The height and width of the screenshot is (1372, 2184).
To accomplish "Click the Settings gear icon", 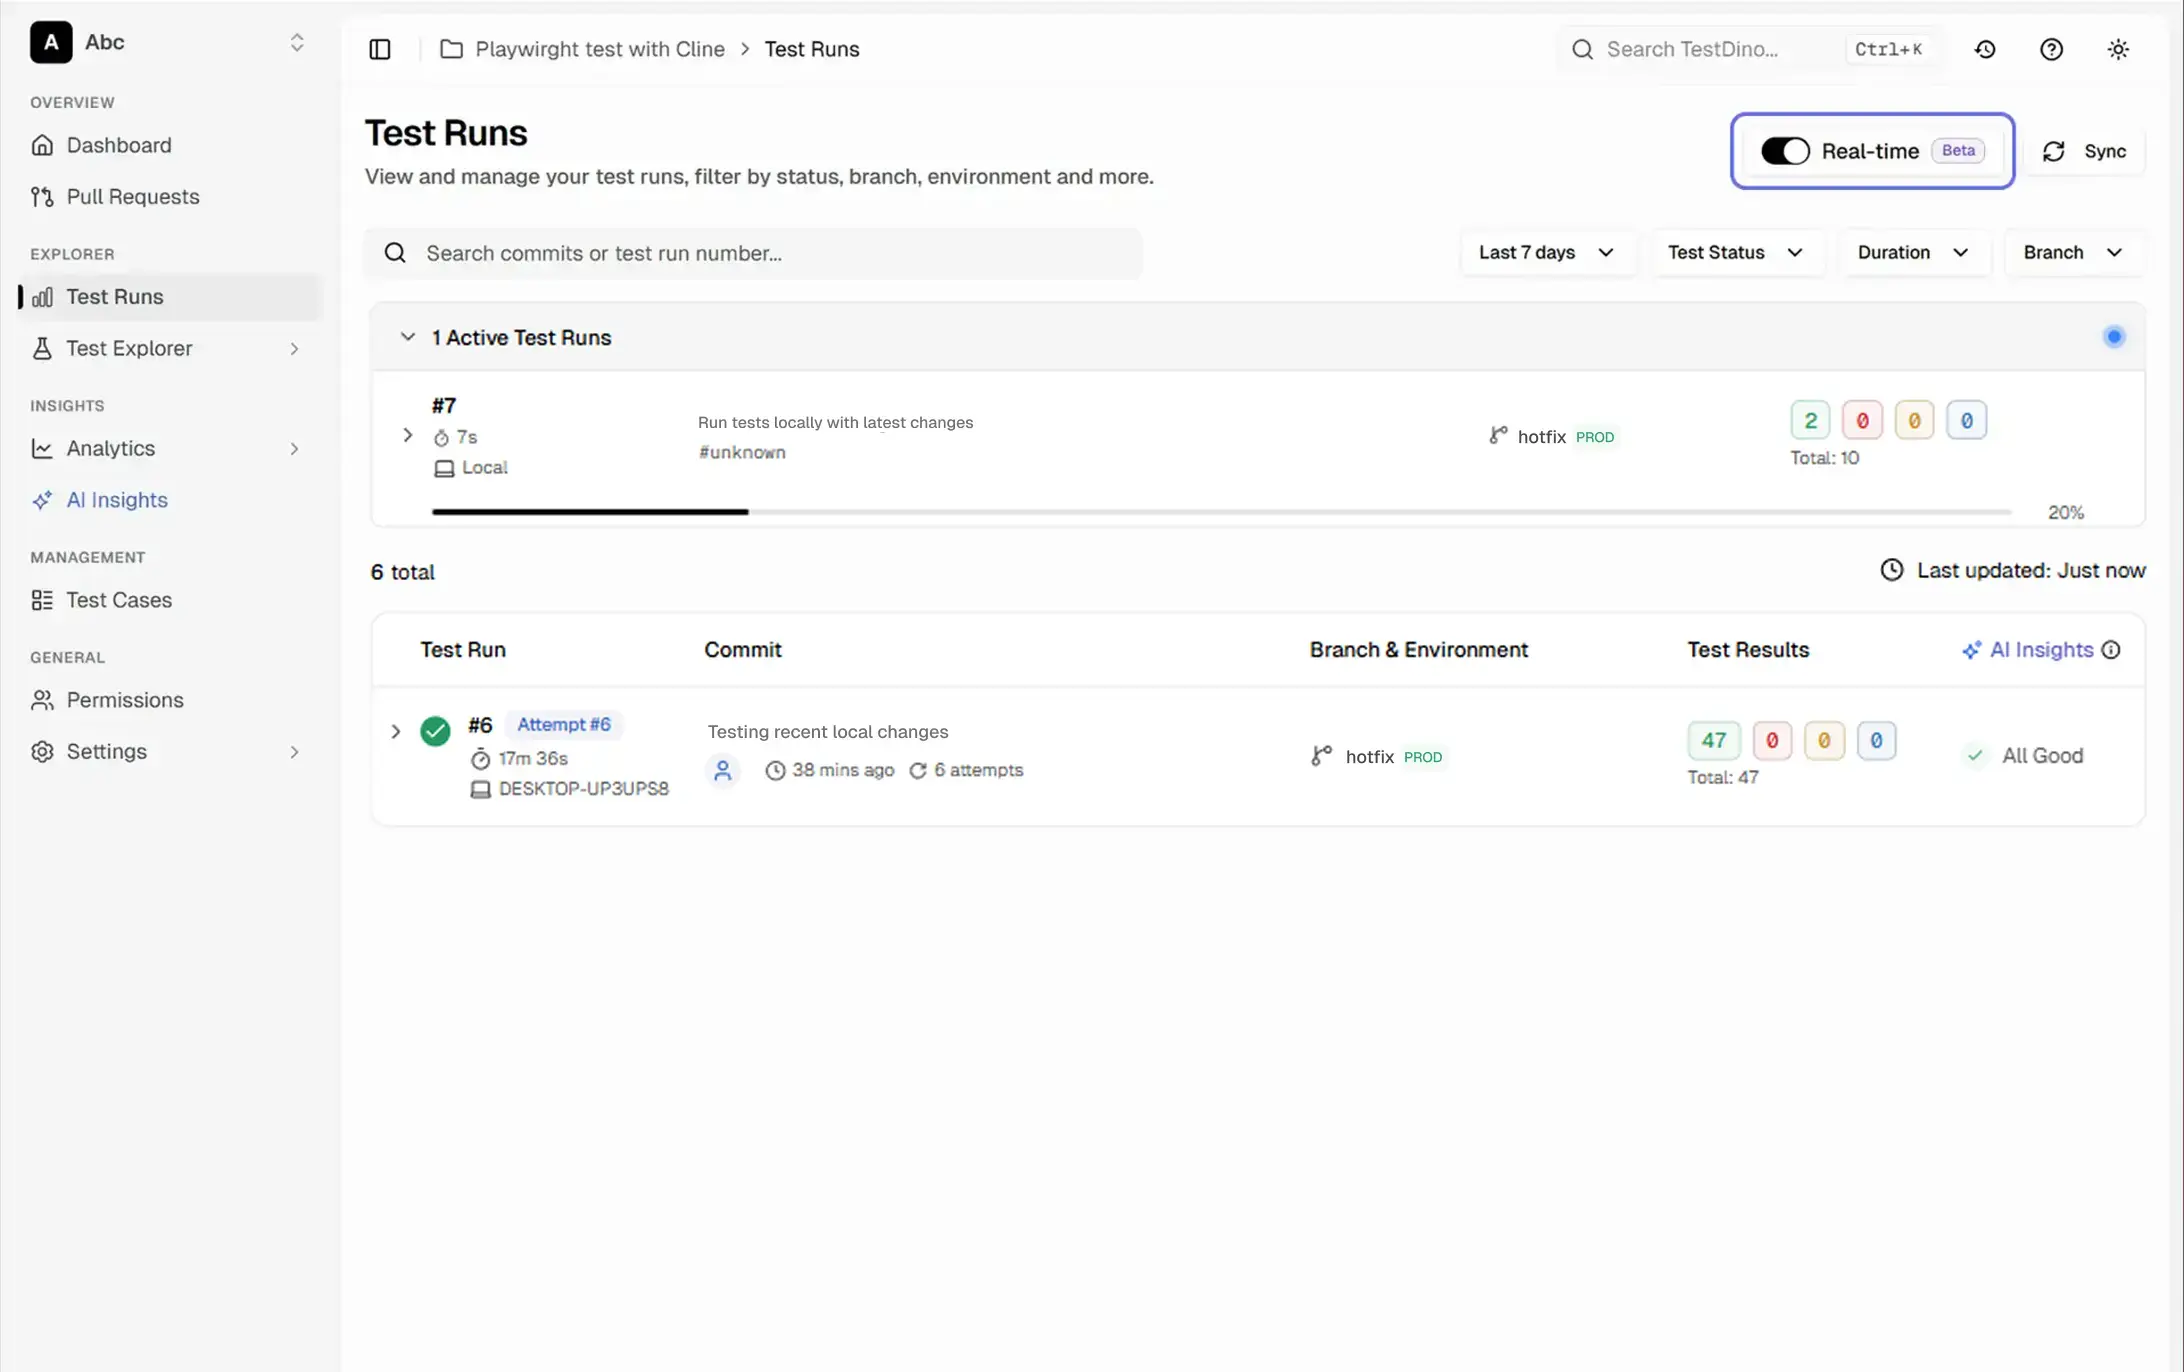I will click(x=42, y=752).
